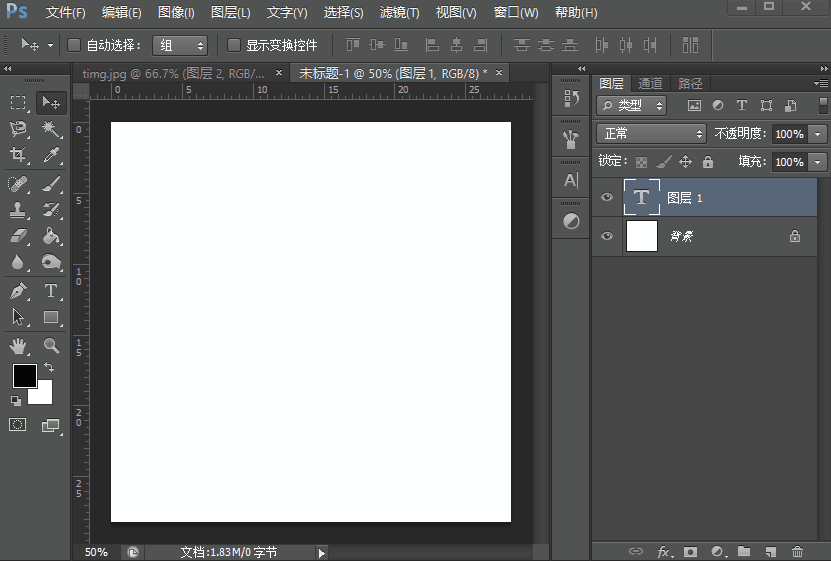Open the fill slider dropdown arrow
831x561 pixels.
coord(818,162)
